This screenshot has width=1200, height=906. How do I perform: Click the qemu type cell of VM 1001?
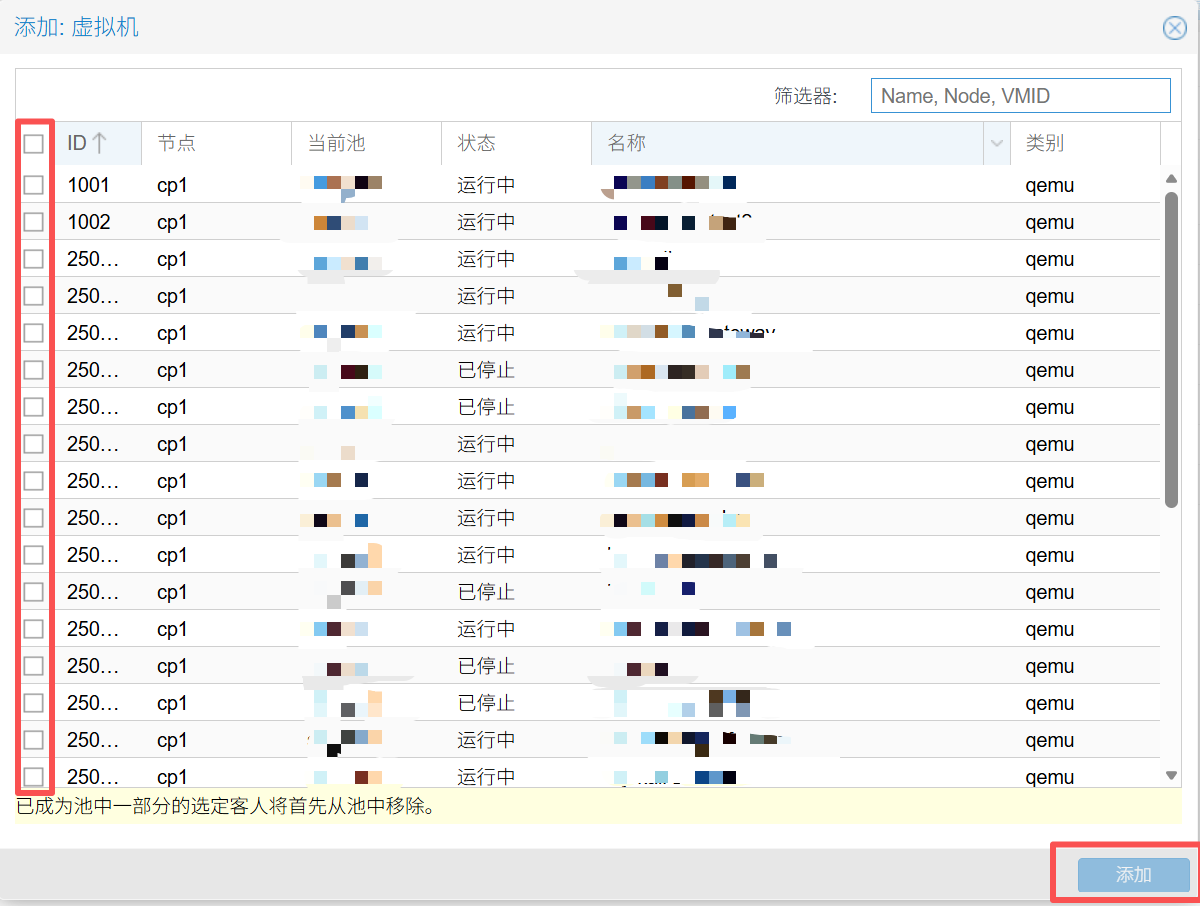[1049, 185]
